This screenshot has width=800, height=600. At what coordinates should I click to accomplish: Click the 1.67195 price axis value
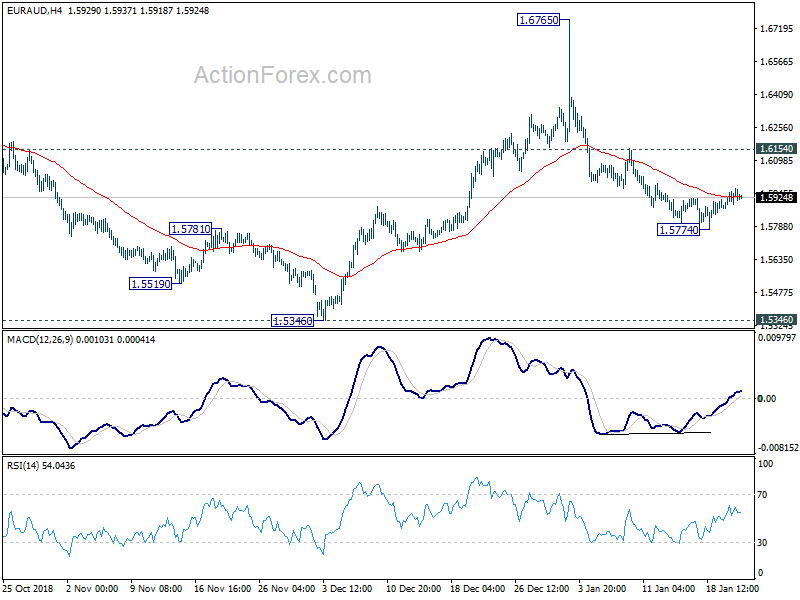point(777,29)
